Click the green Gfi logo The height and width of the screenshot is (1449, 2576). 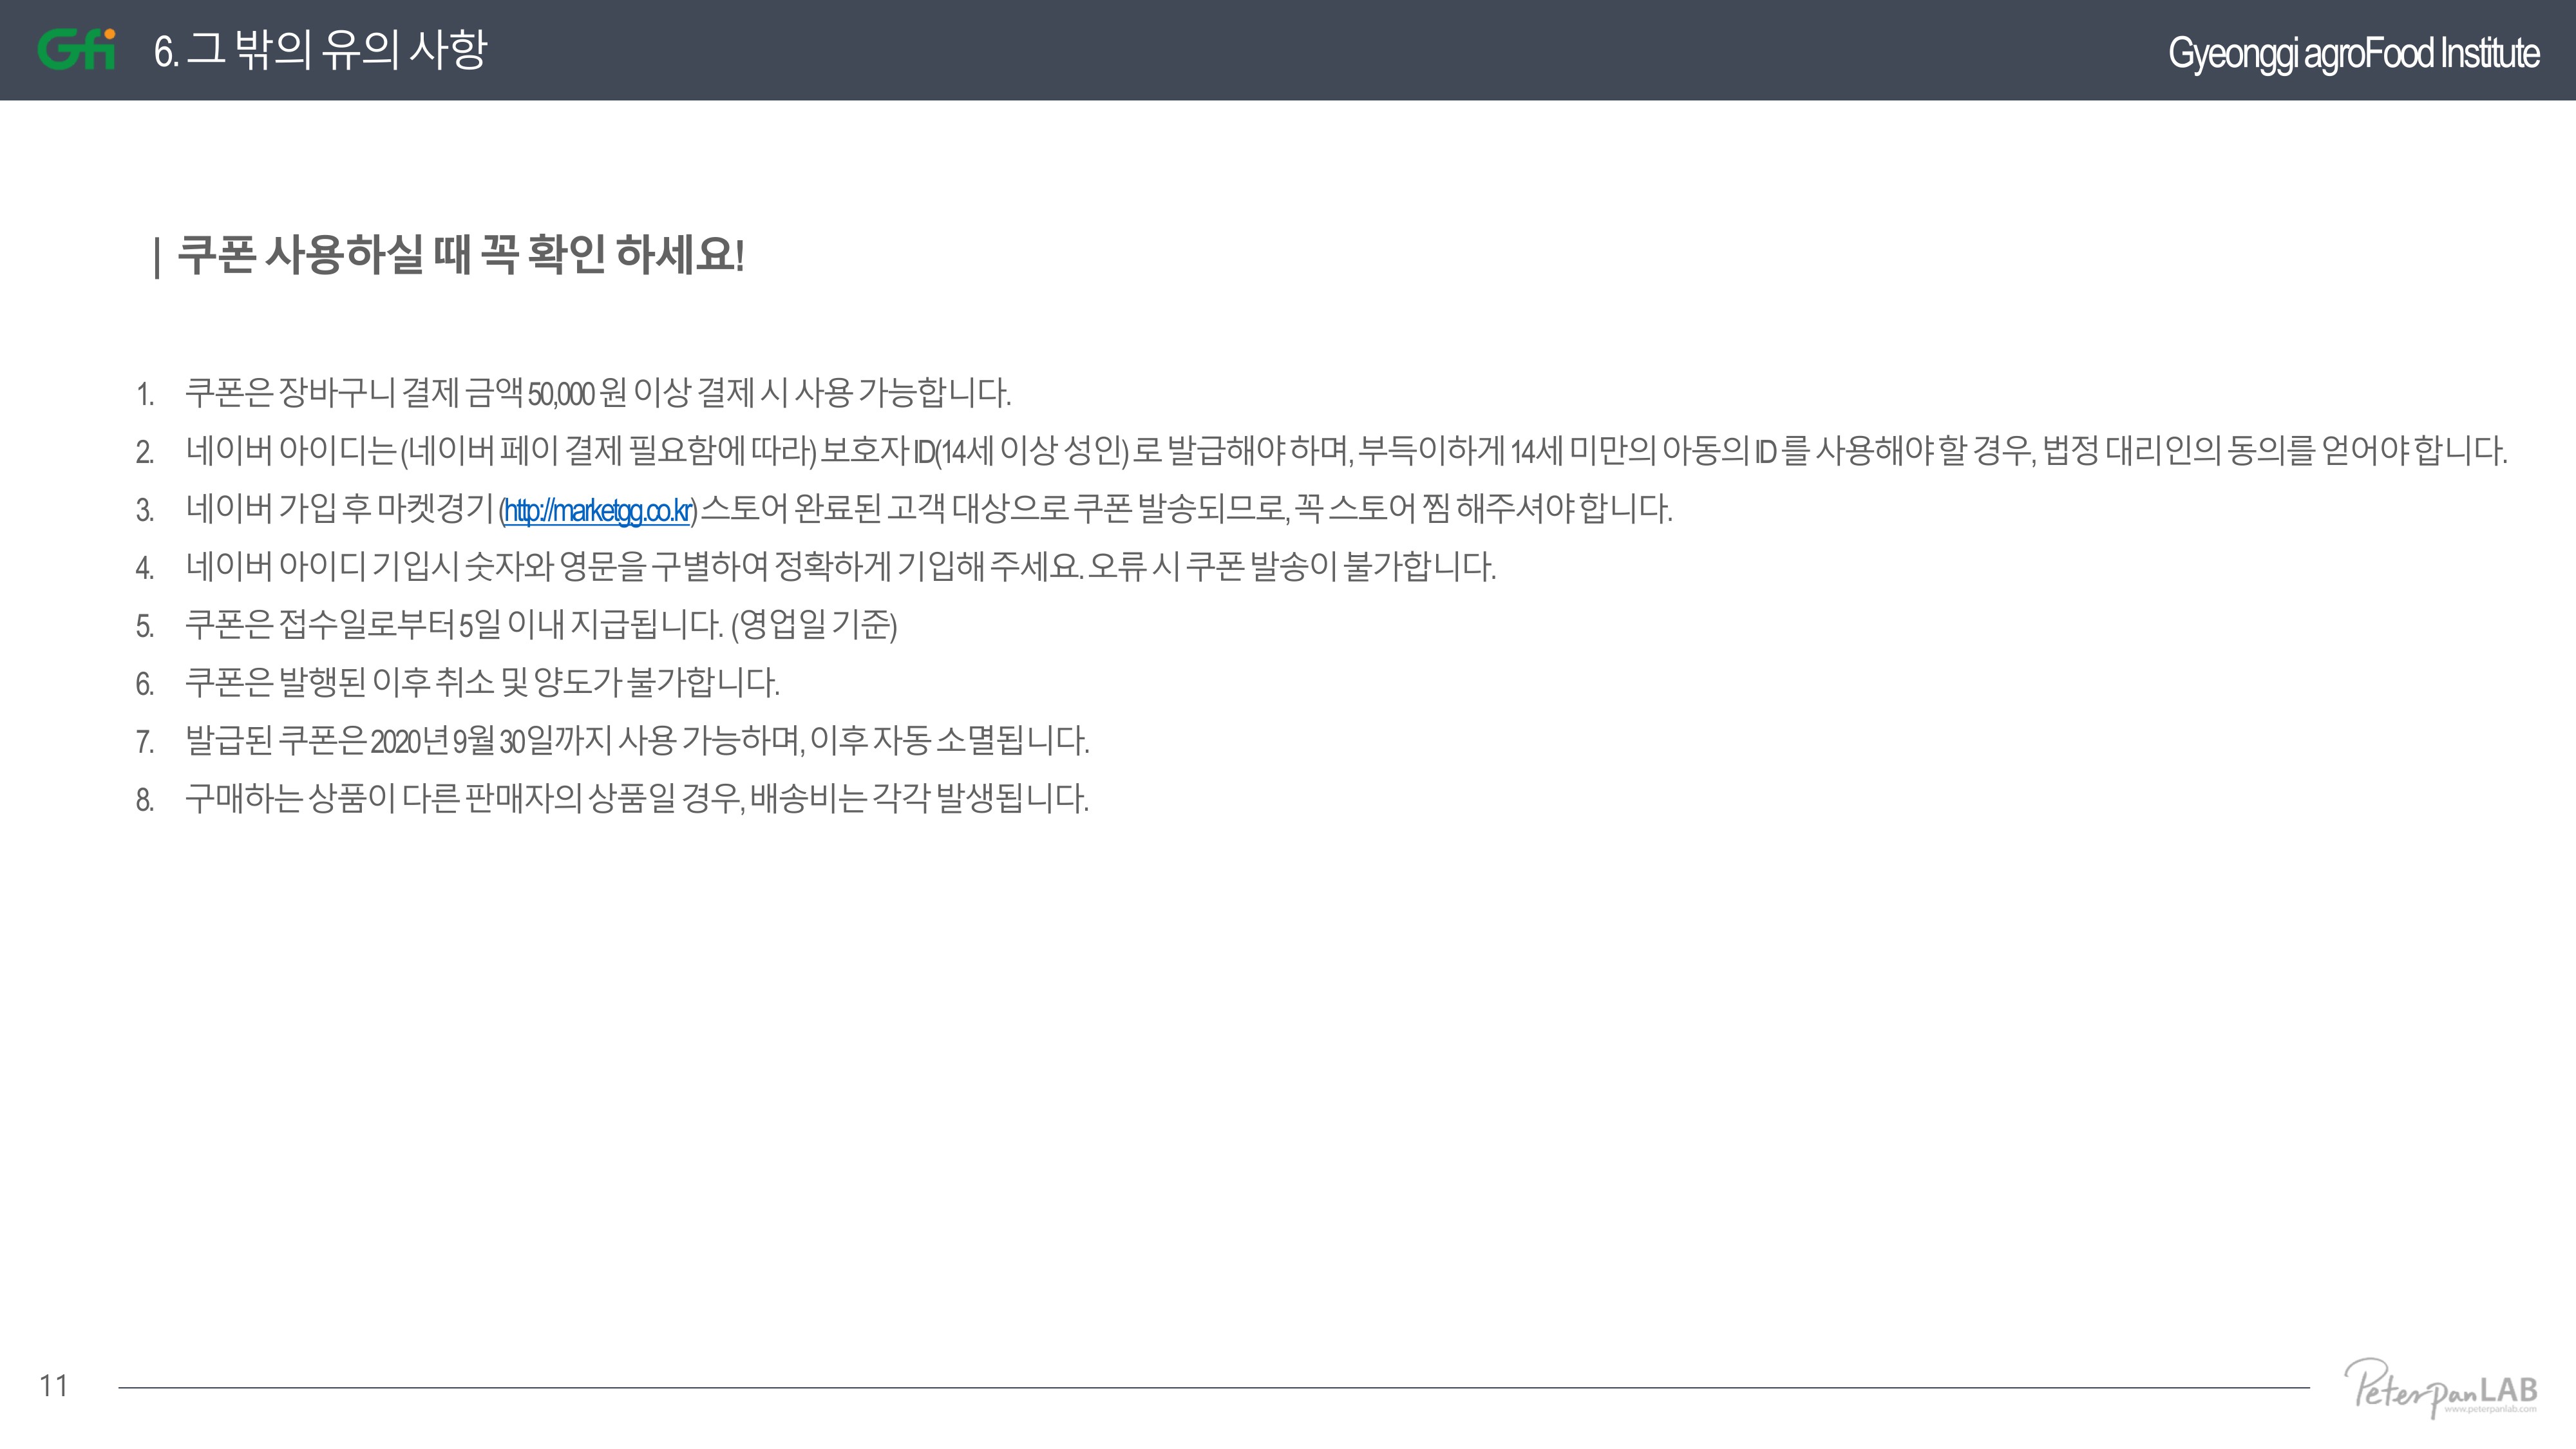pyautogui.click(x=76, y=49)
